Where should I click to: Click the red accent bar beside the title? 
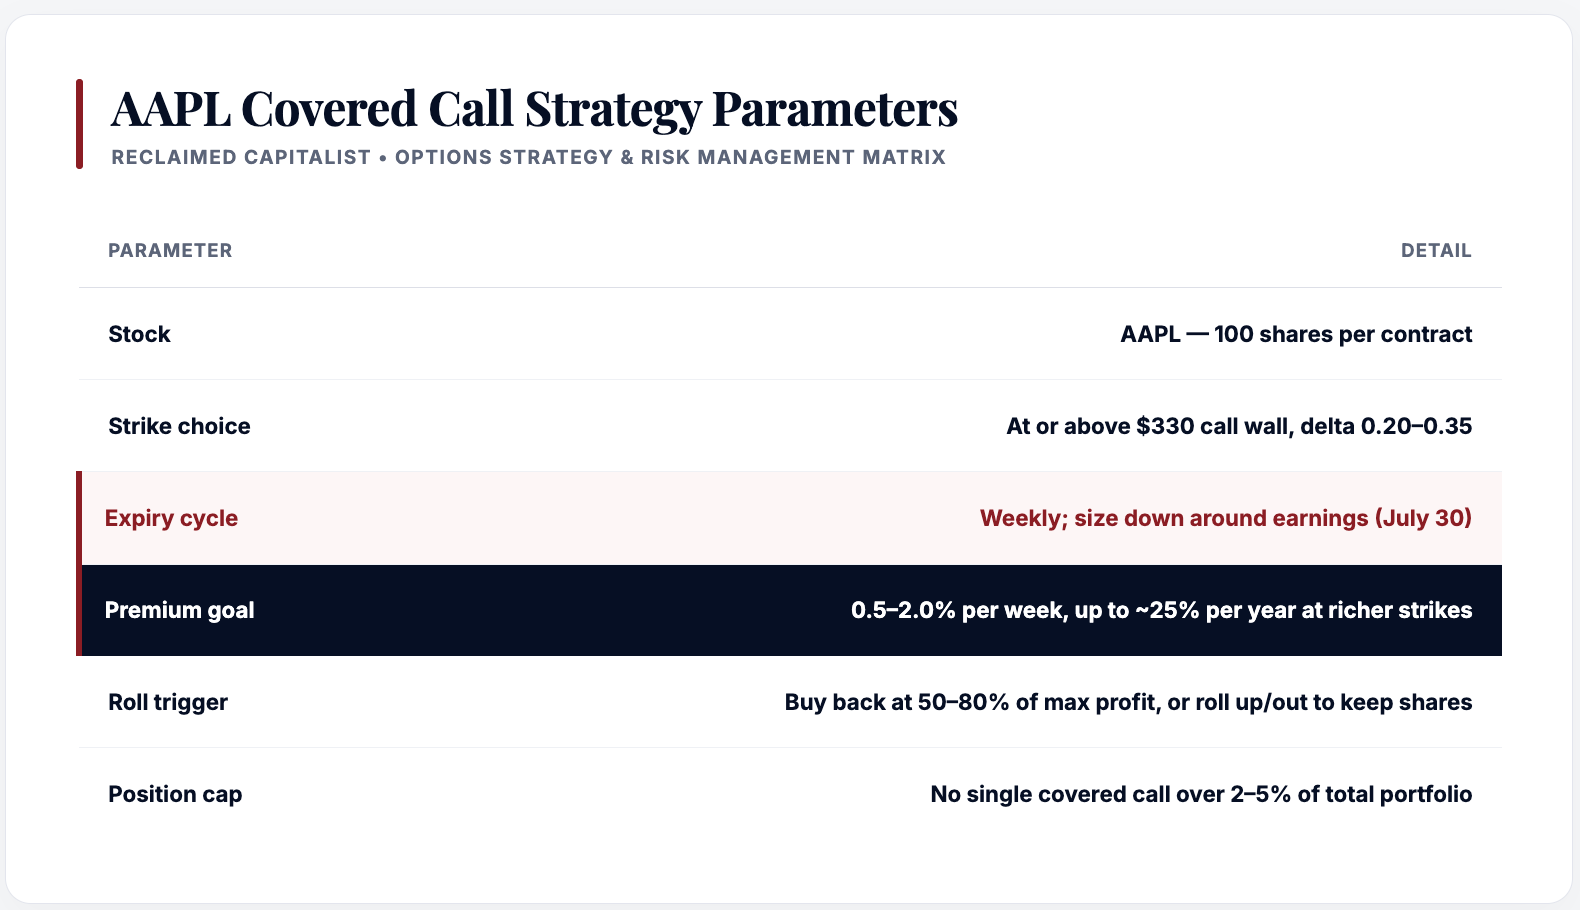tap(79, 124)
